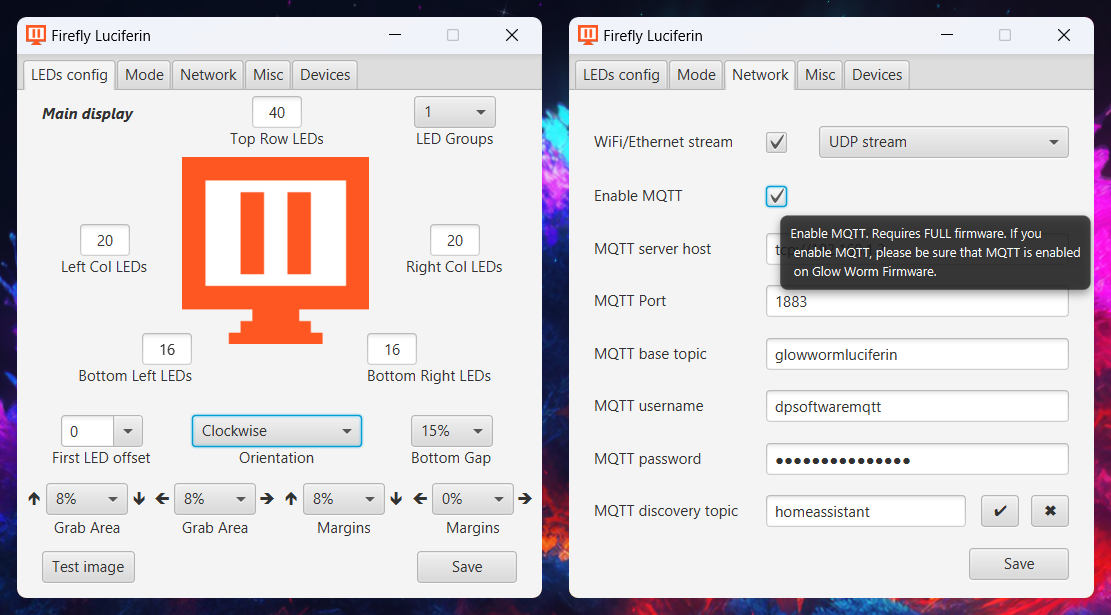Viewport: 1111px width, 615px height.
Task: Open Network tab in left window
Action: (x=208, y=75)
